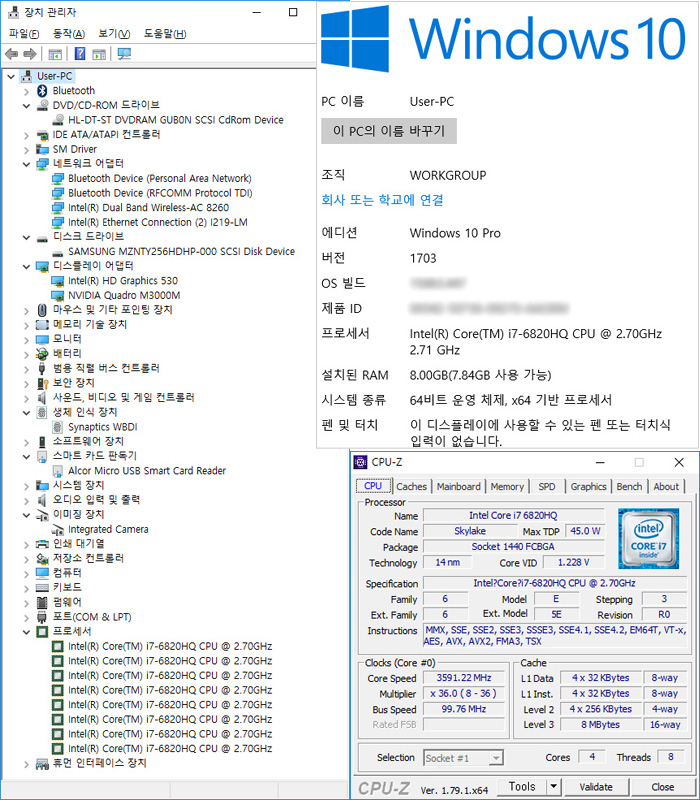
Task: Switch to the Mainboard tab in CPU-Z
Action: pyautogui.click(x=459, y=486)
